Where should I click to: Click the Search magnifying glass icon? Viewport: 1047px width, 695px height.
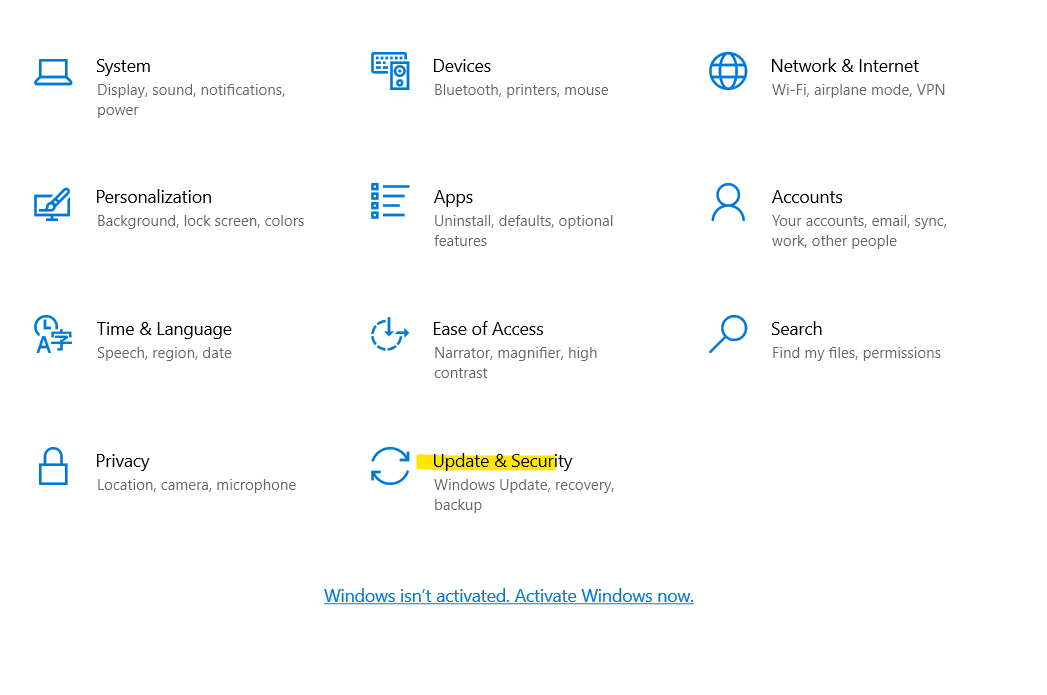[x=728, y=334]
